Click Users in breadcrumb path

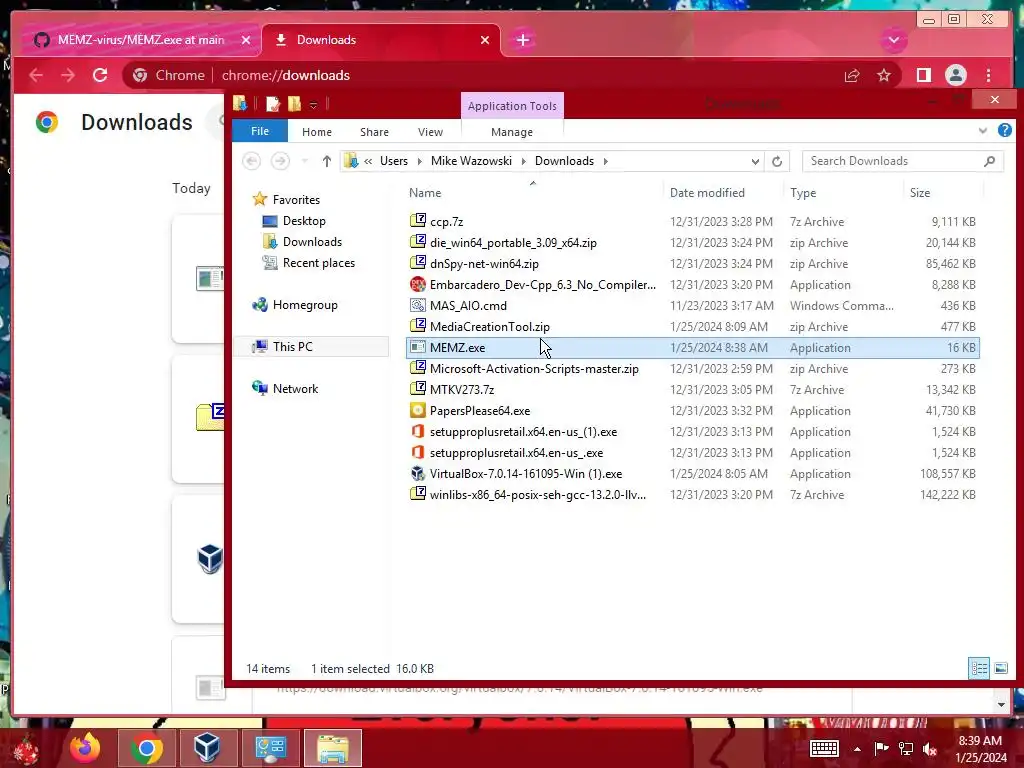pyautogui.click(x=394, y=161)
